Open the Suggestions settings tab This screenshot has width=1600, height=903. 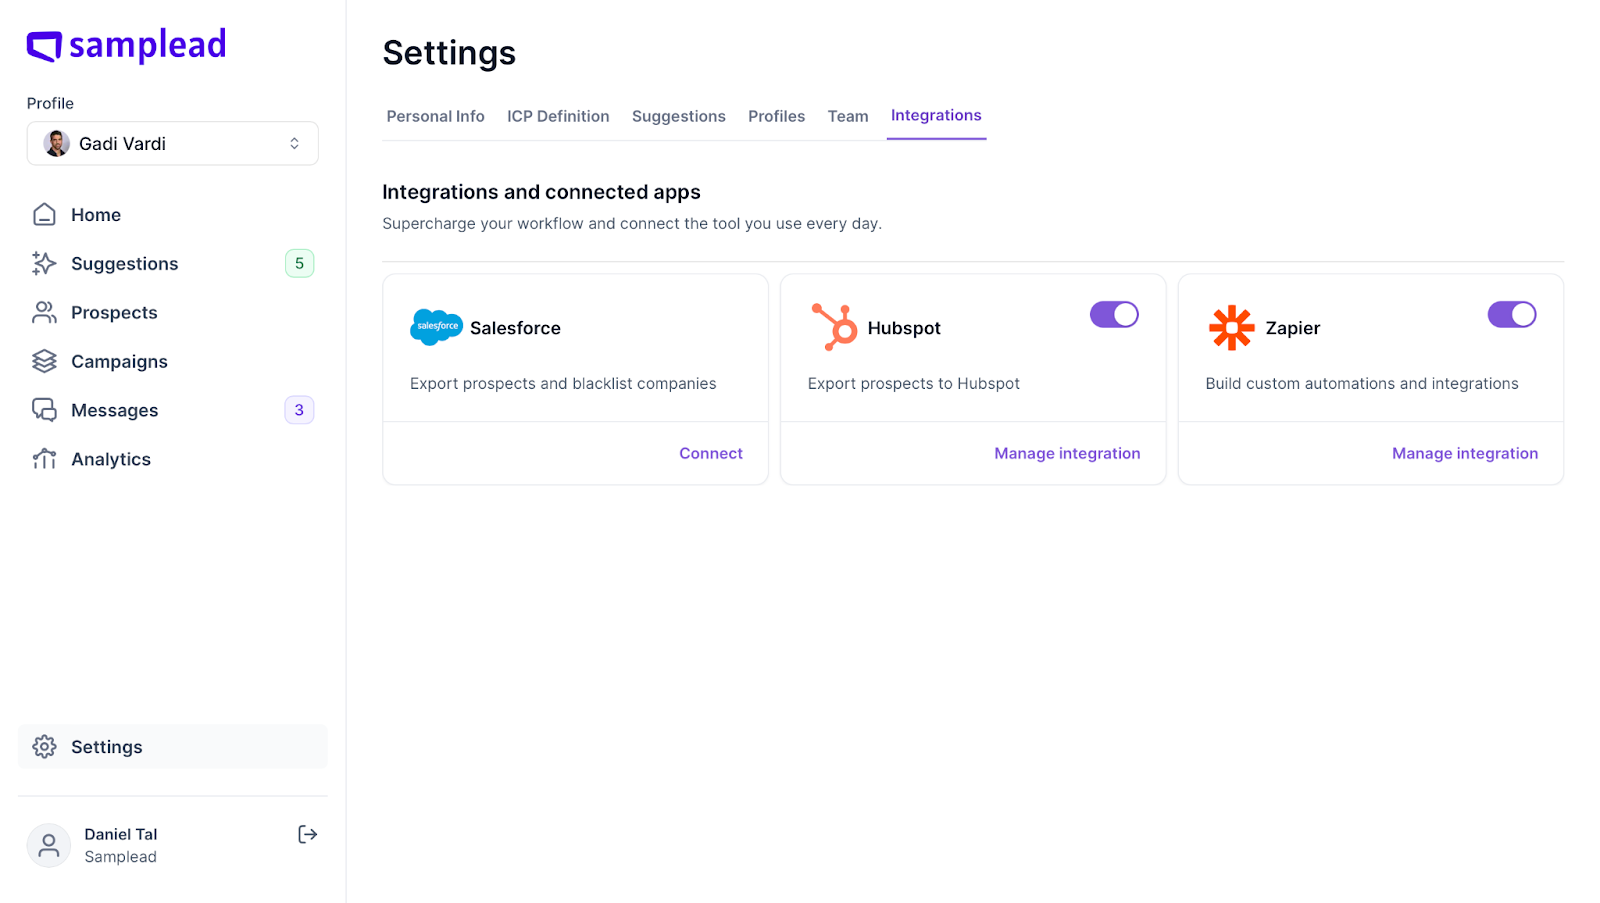coord(679,116)
